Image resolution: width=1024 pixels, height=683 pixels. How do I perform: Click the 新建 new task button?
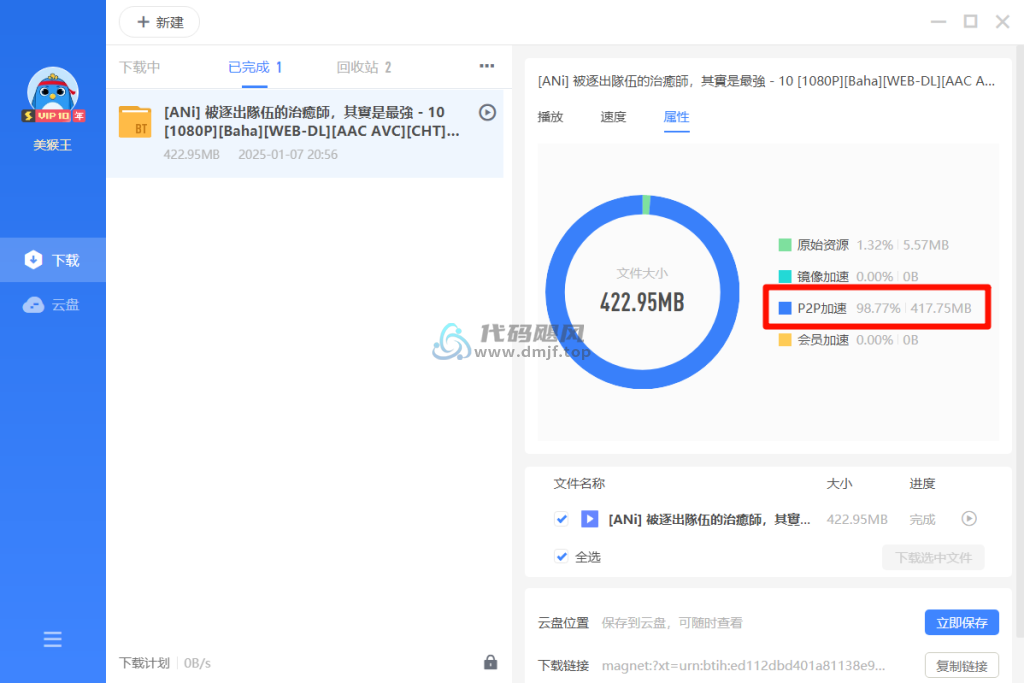pos(160,22)
